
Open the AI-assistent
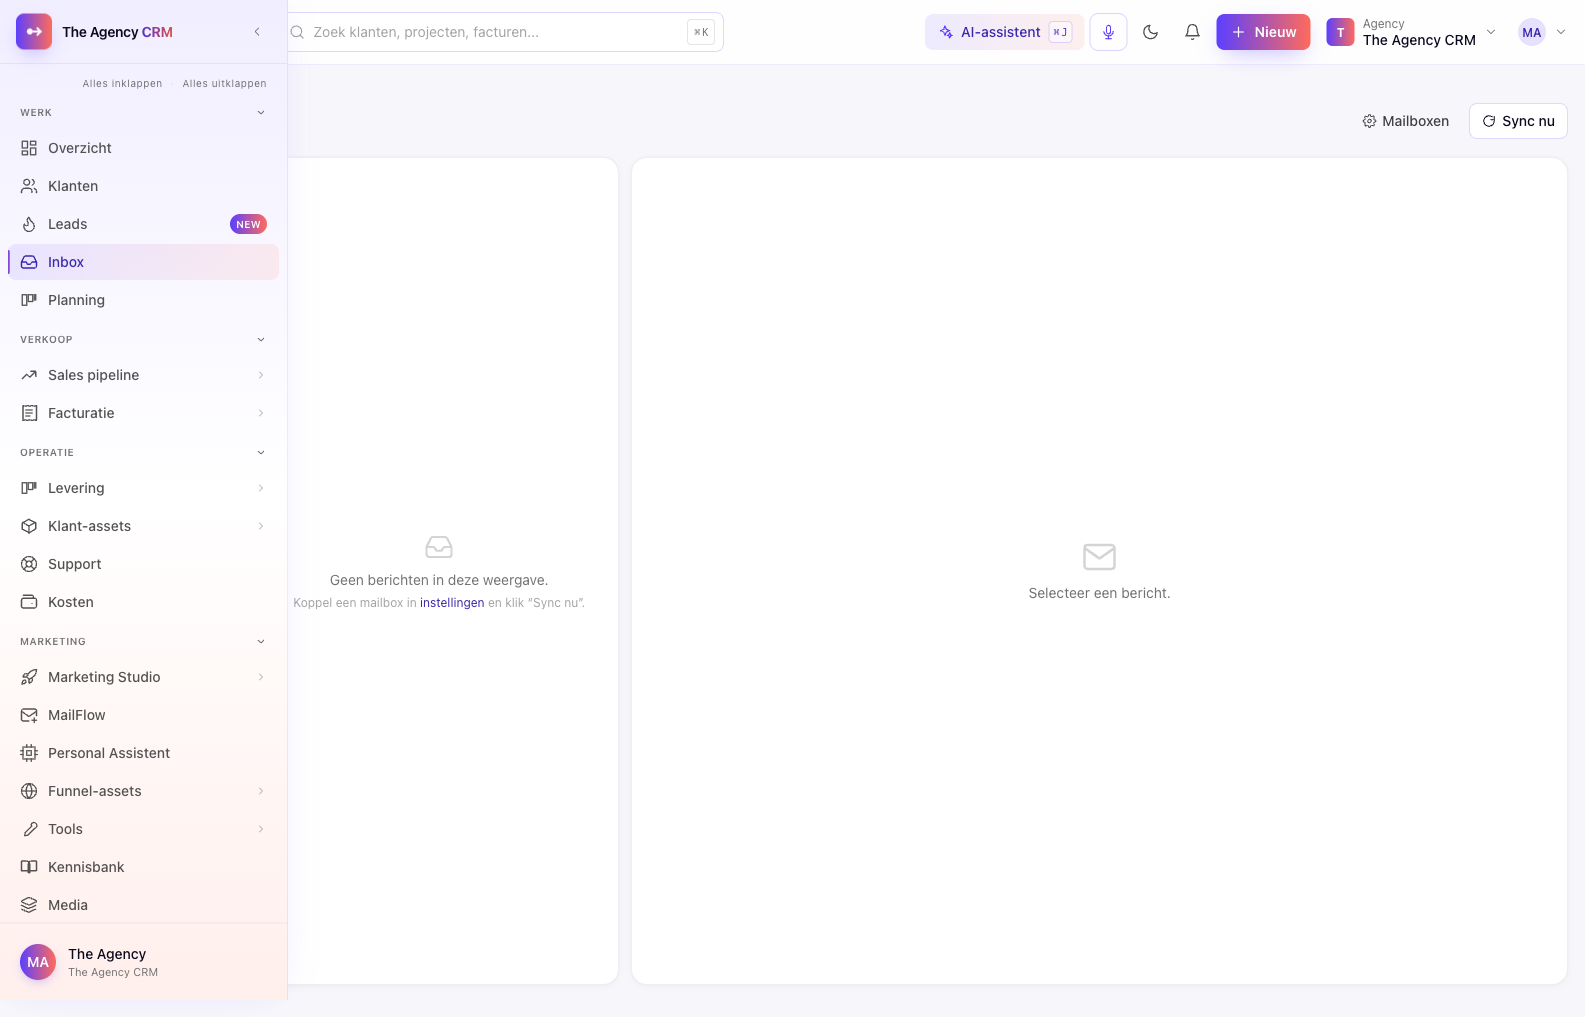pyautogui.click(x=1004, y=32)
